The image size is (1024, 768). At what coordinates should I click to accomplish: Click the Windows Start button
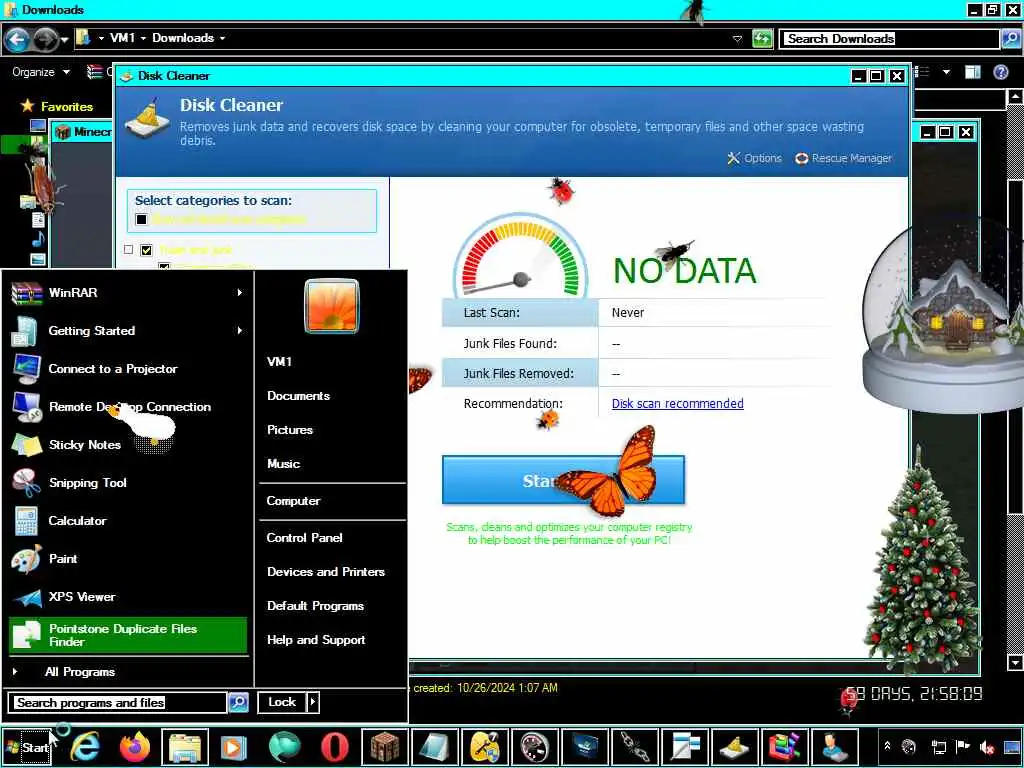point(28,746)
